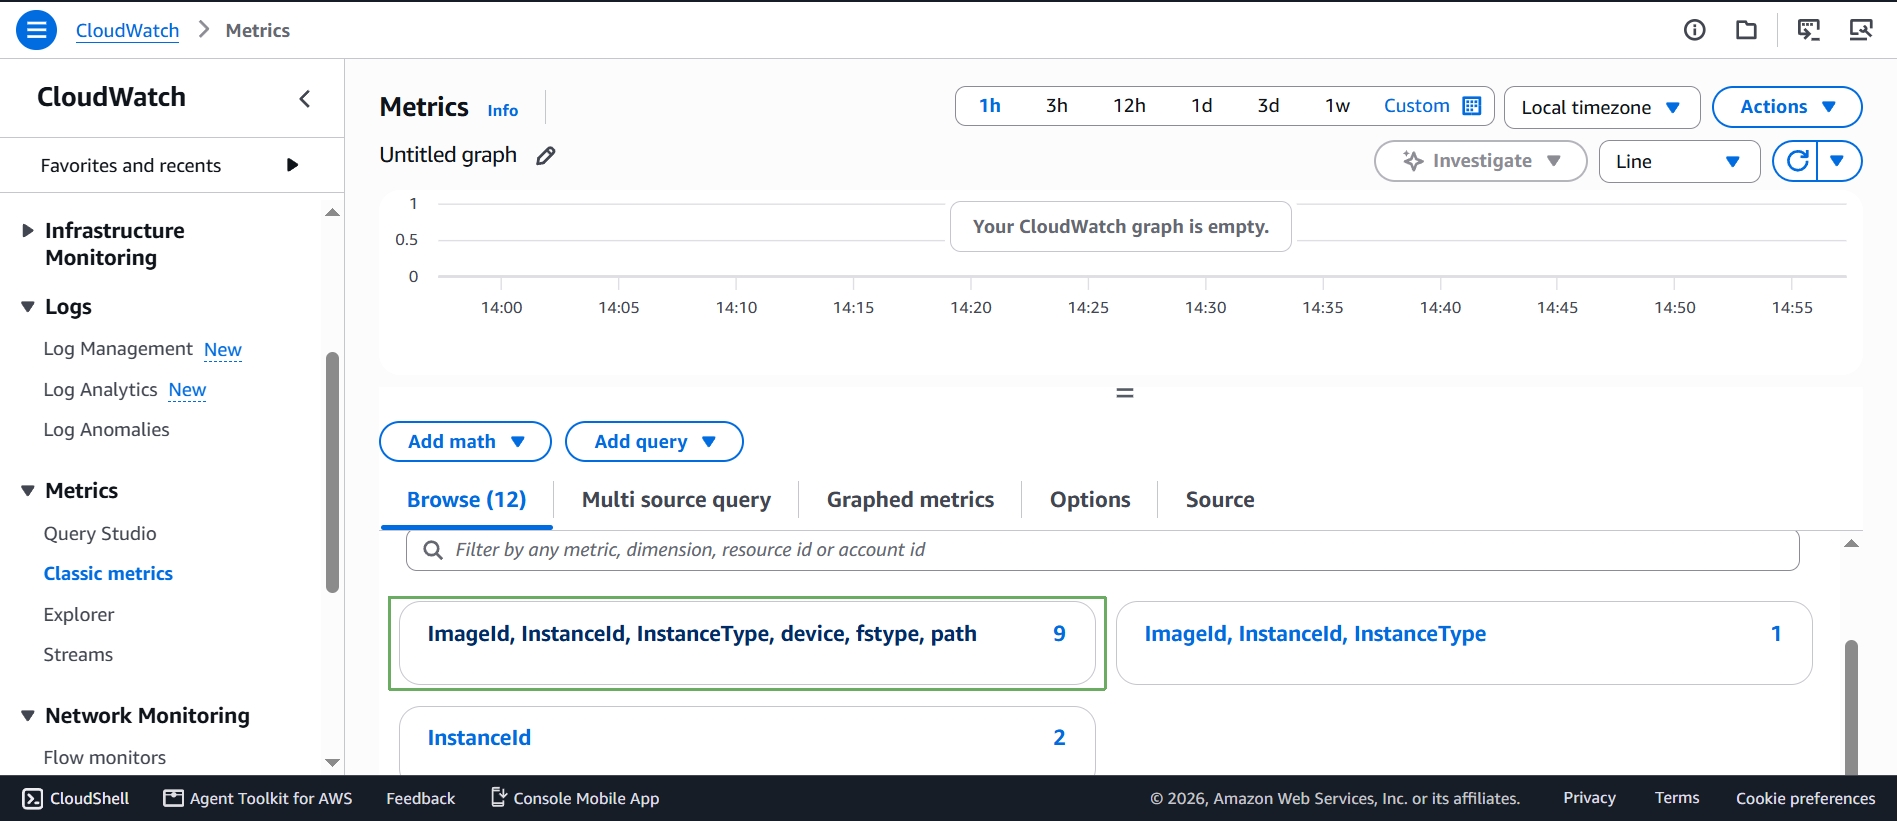Image resolution: width=1898 pixels, height=821 pixels.
Task: Click the monitor with wrench icon
Action: click(1861, 30)
